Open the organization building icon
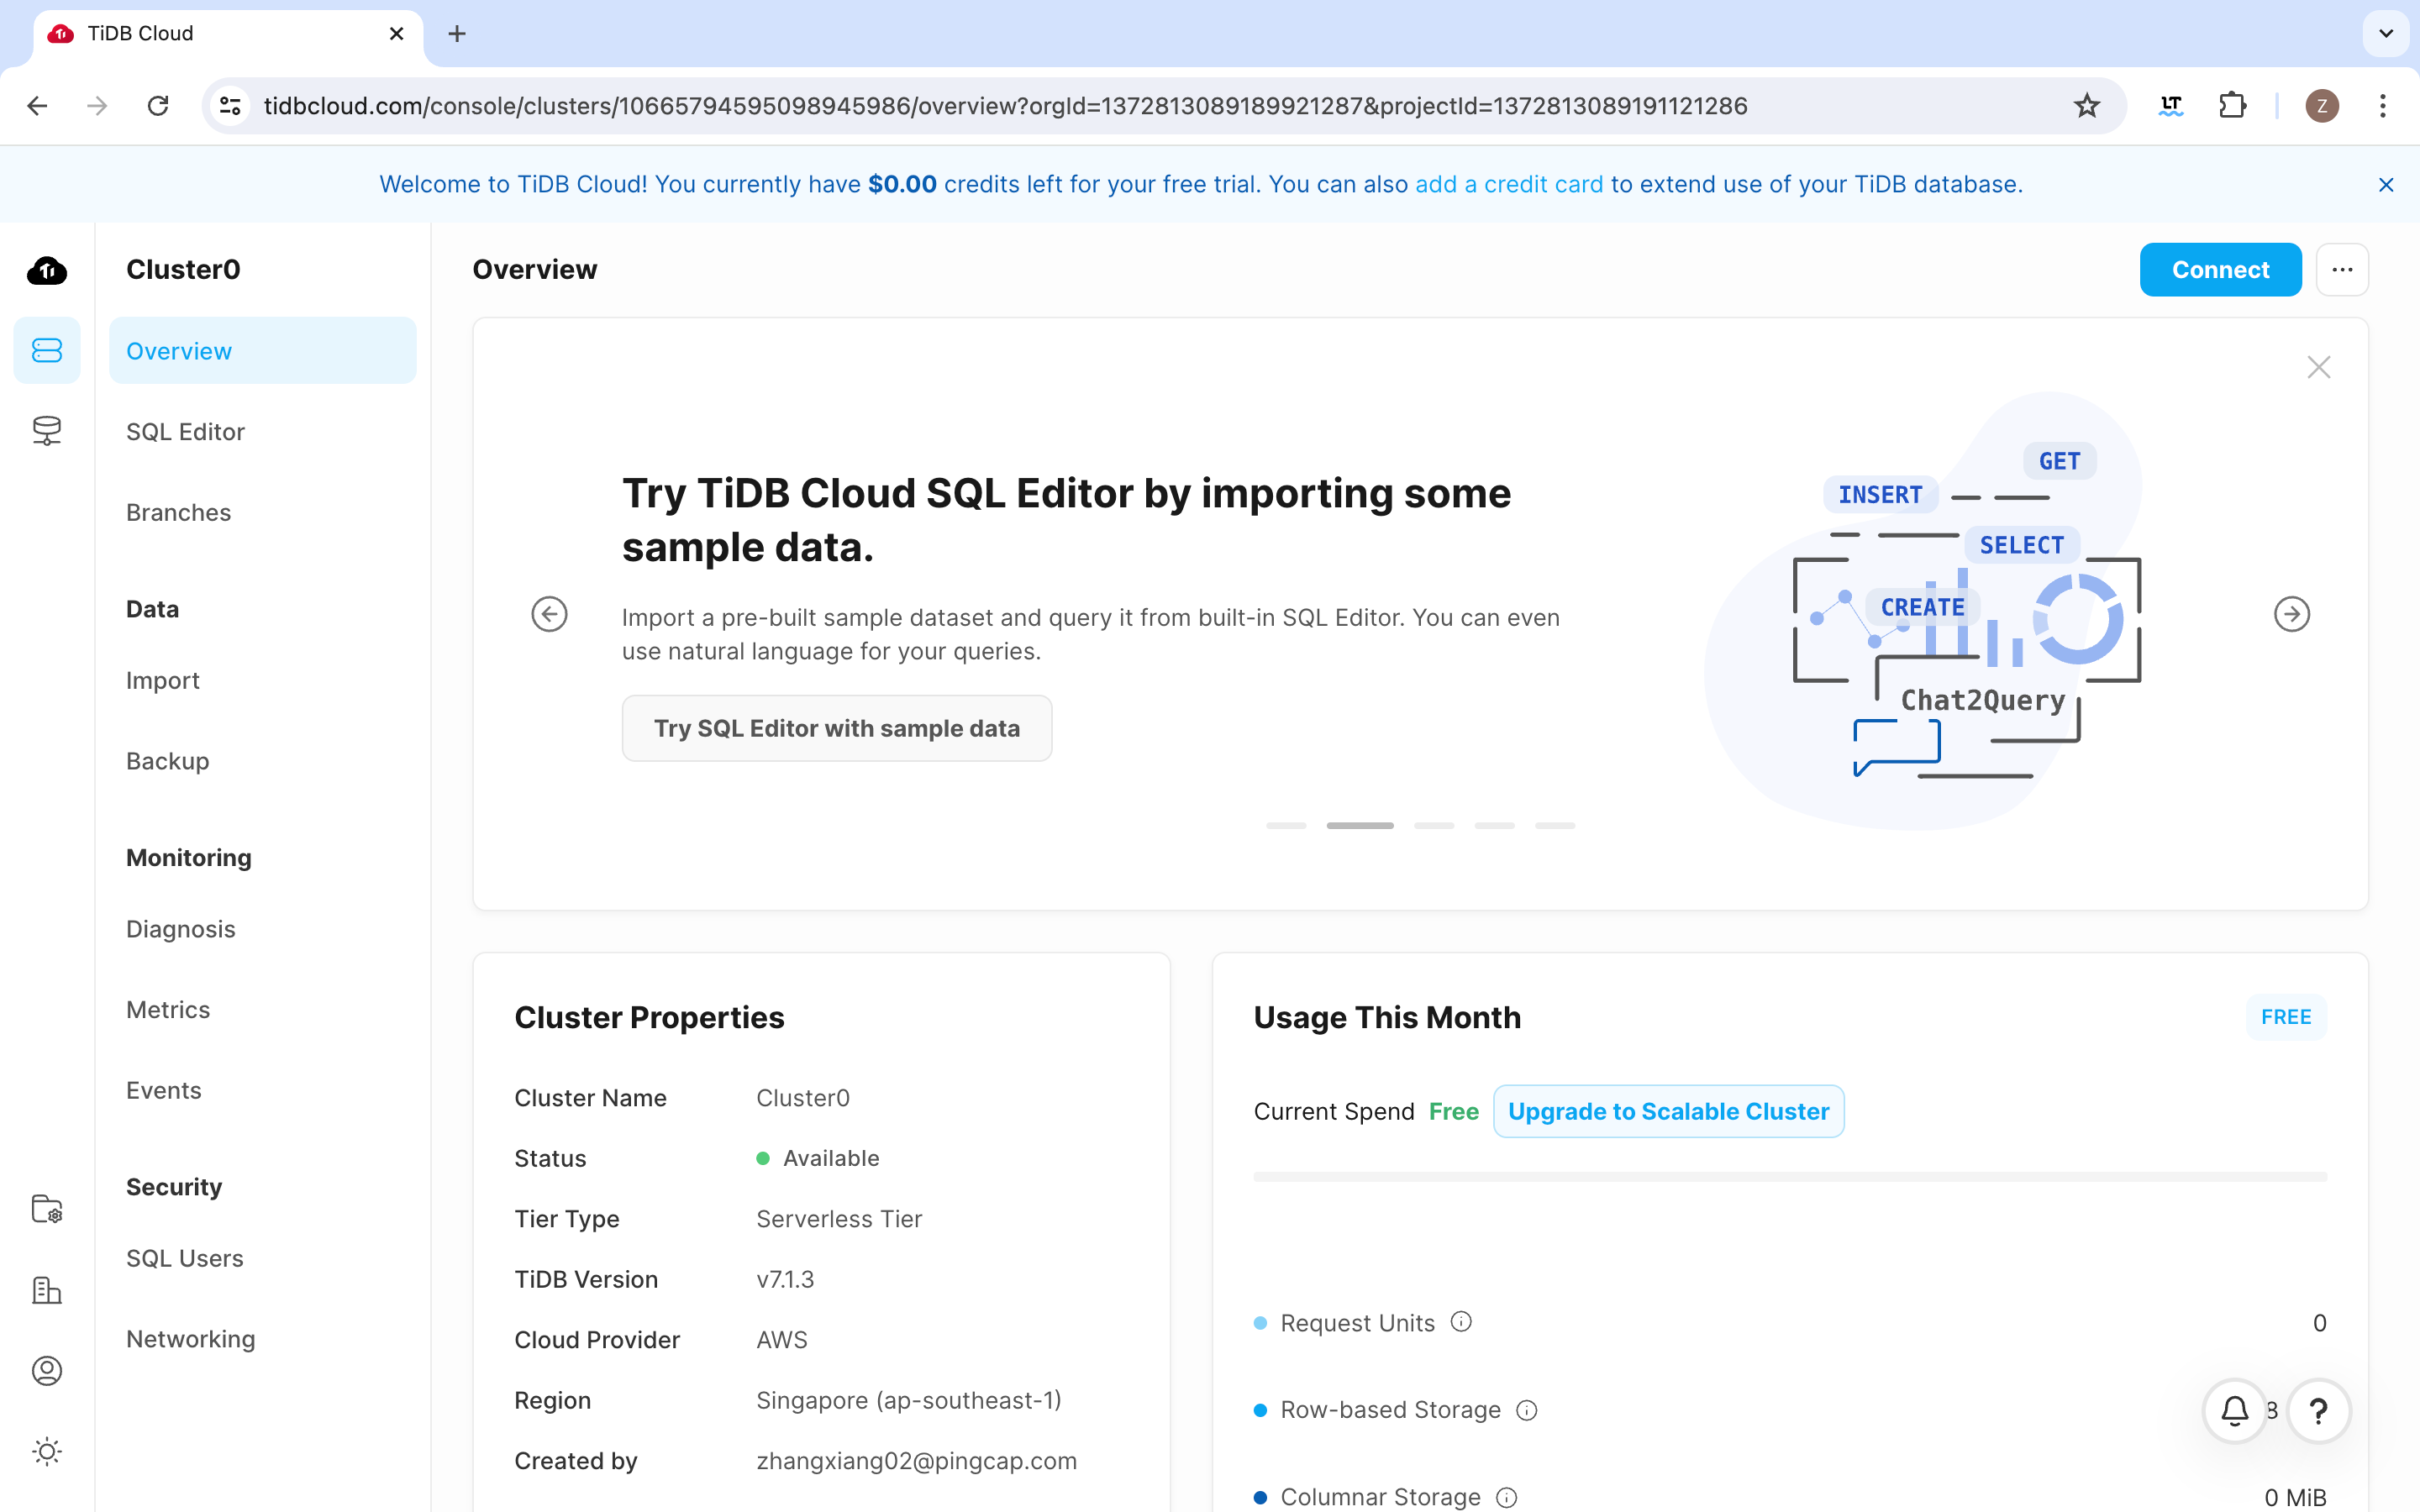The width and height of the screenshot is (2420, 1512). click(47, 1290)
